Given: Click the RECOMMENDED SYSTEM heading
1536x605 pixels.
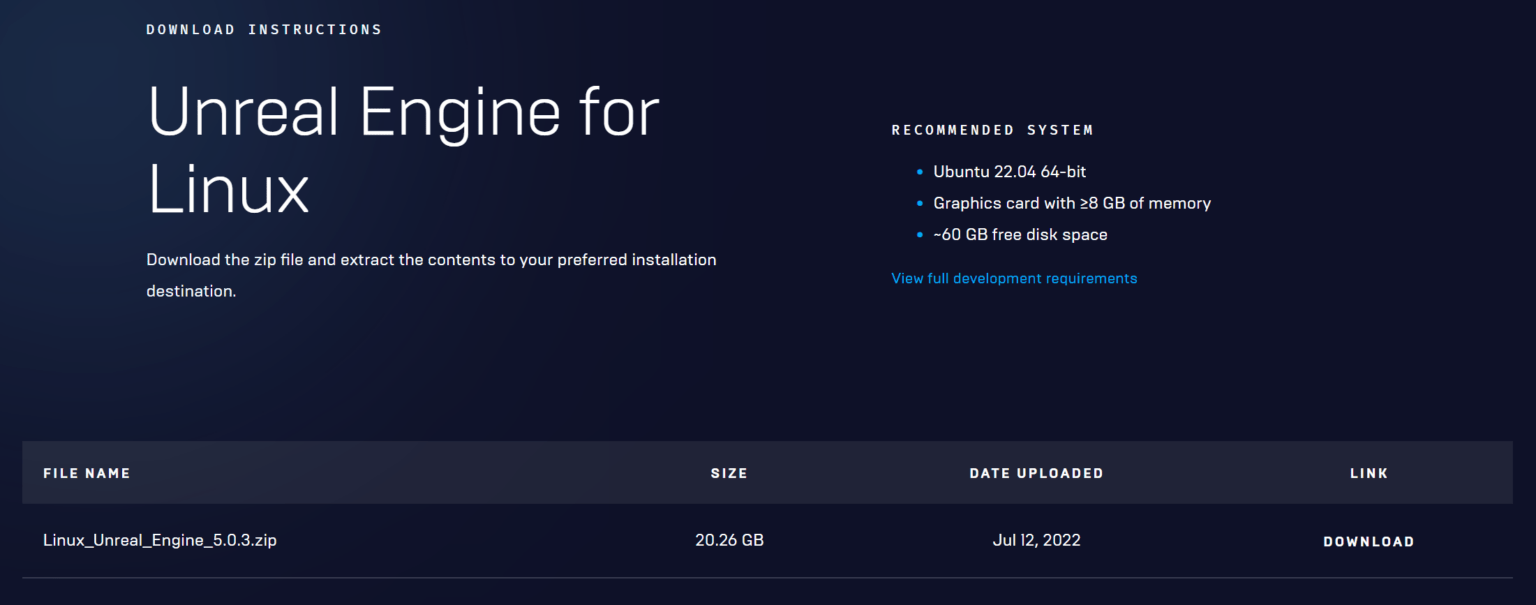Looking at the screenshot, I should click(992, 130).
